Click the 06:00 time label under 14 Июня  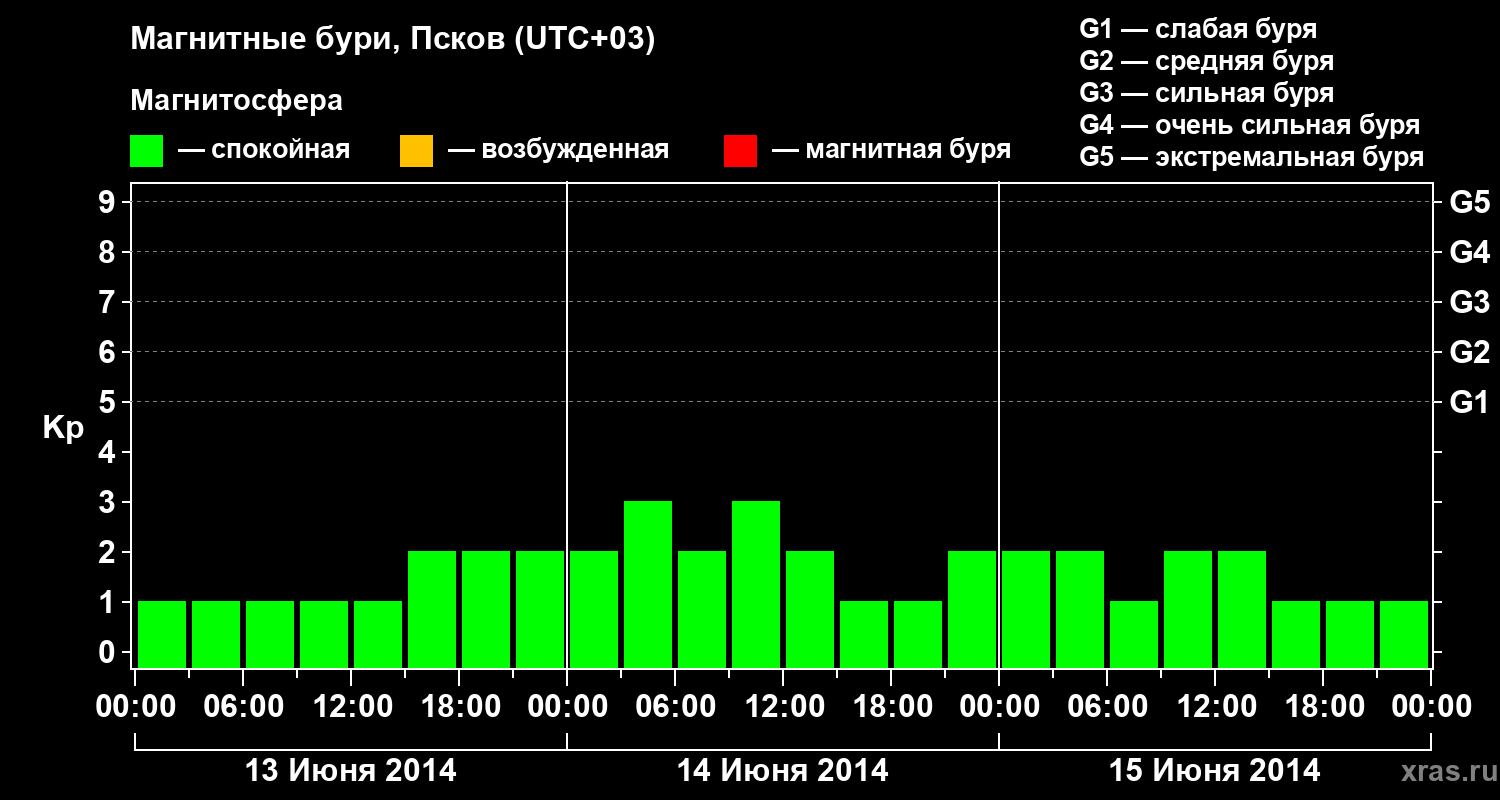[x=675, y=707]
